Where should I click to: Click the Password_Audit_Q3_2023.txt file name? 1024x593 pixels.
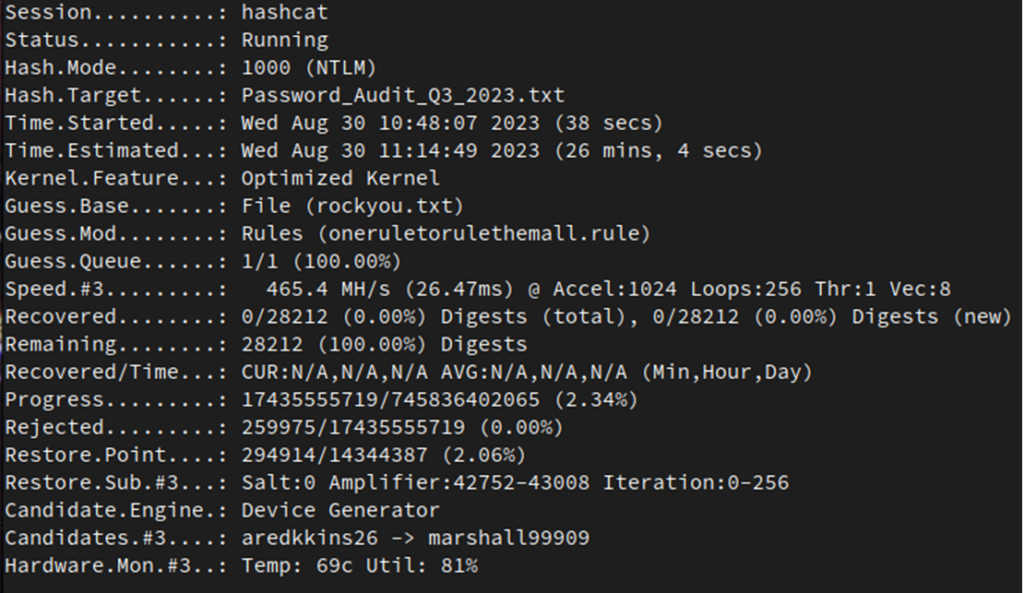click(403, 95)
